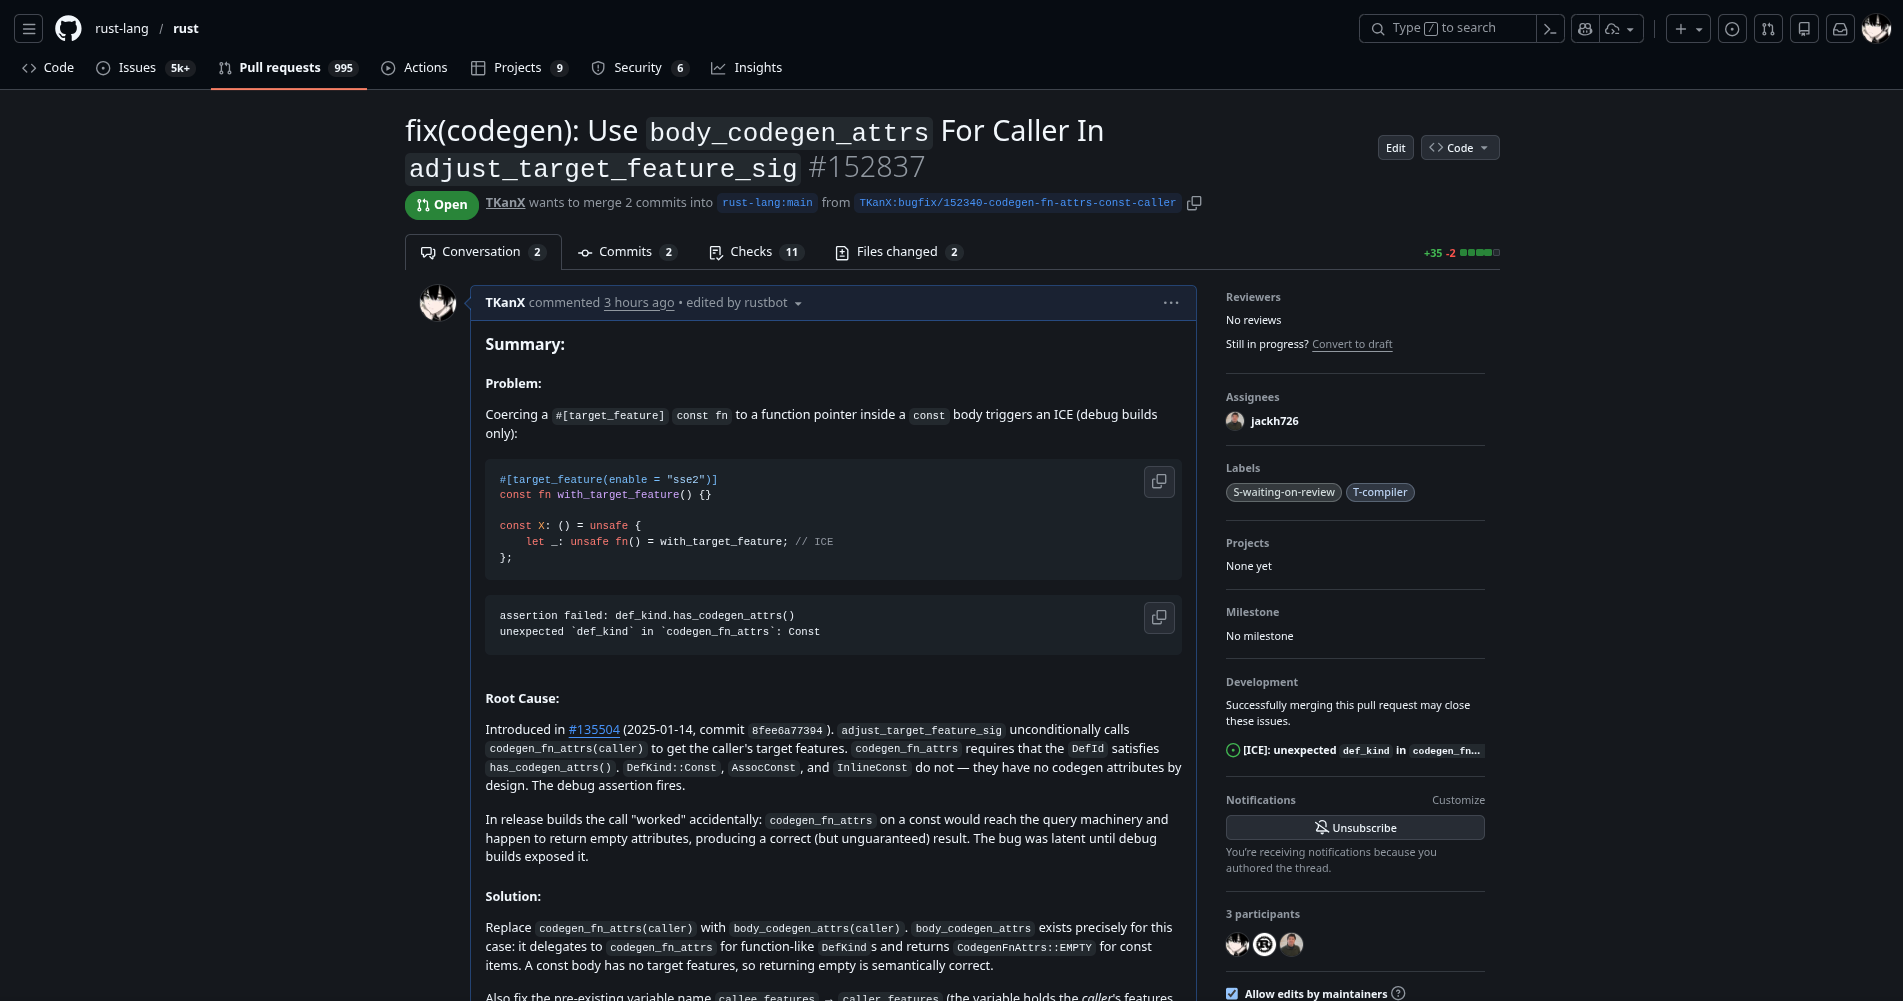The height and width of the screenshot is (1001, 1903).
Task: Click the S-waiting-on-review label
Action: coord(1283,492)
